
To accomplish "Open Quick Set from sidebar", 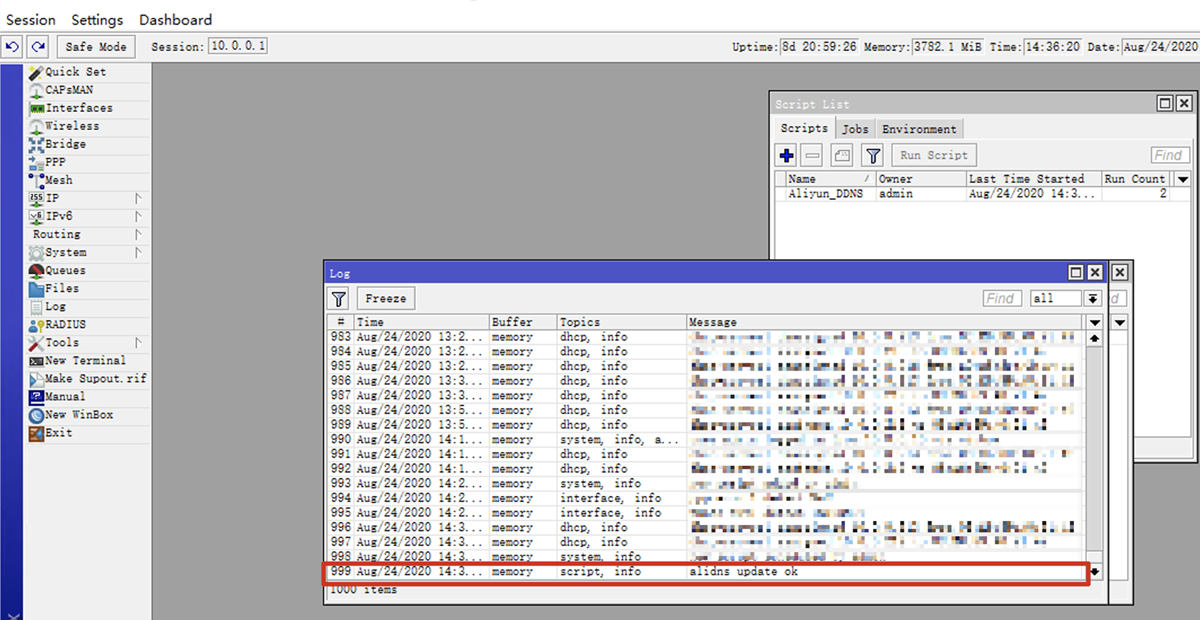I will coord(75,72).
